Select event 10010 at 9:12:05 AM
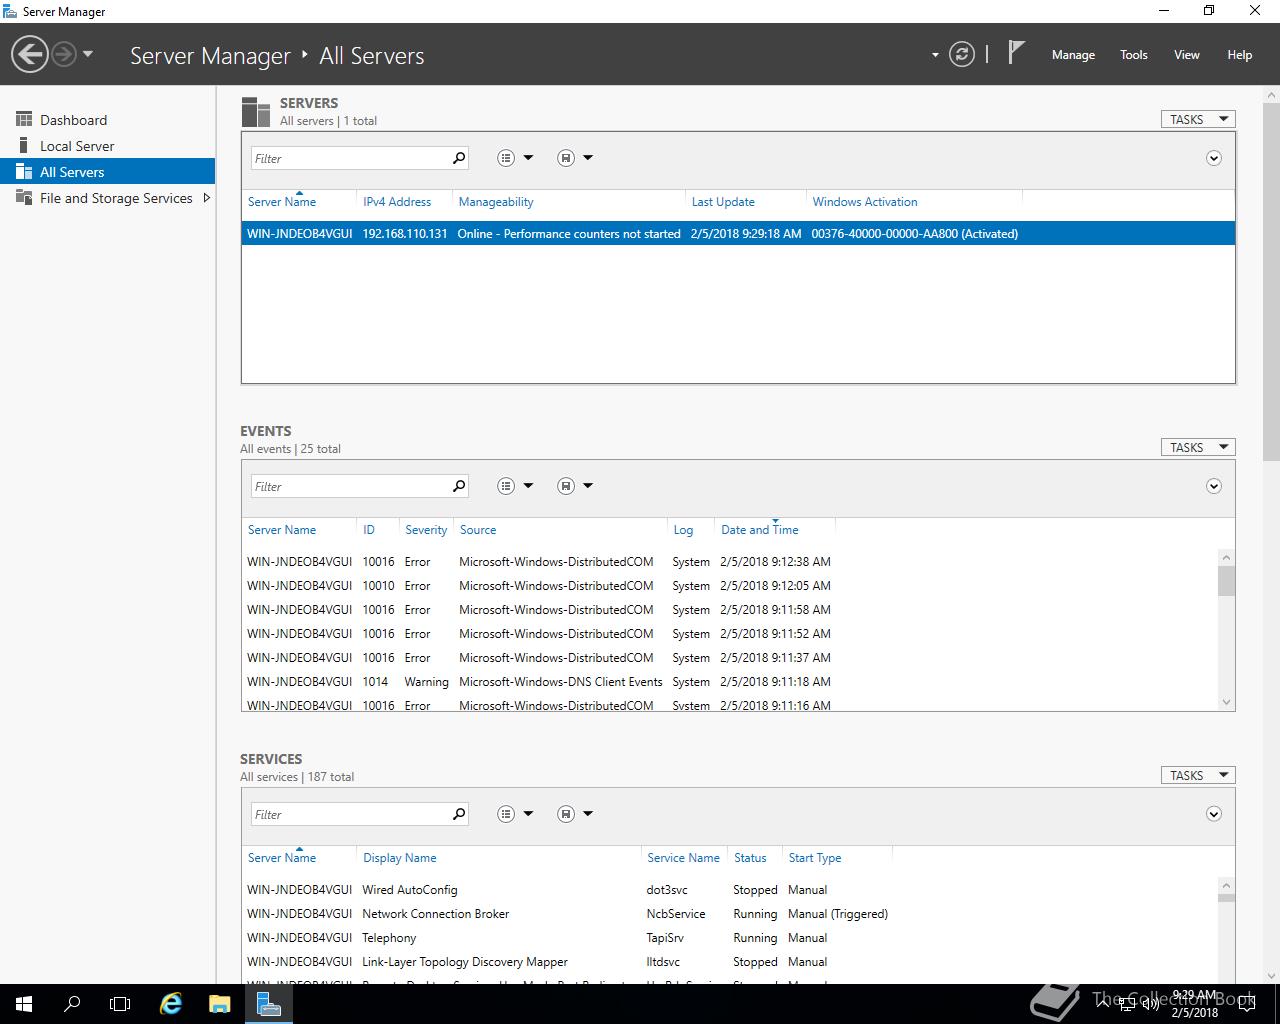This screenshot has height=1024, width=1280. click(x=730, y=586)
